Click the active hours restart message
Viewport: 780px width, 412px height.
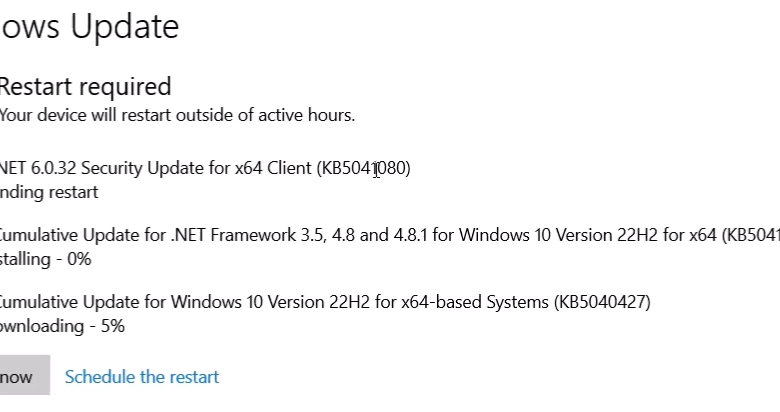click(x=177, y=115)
